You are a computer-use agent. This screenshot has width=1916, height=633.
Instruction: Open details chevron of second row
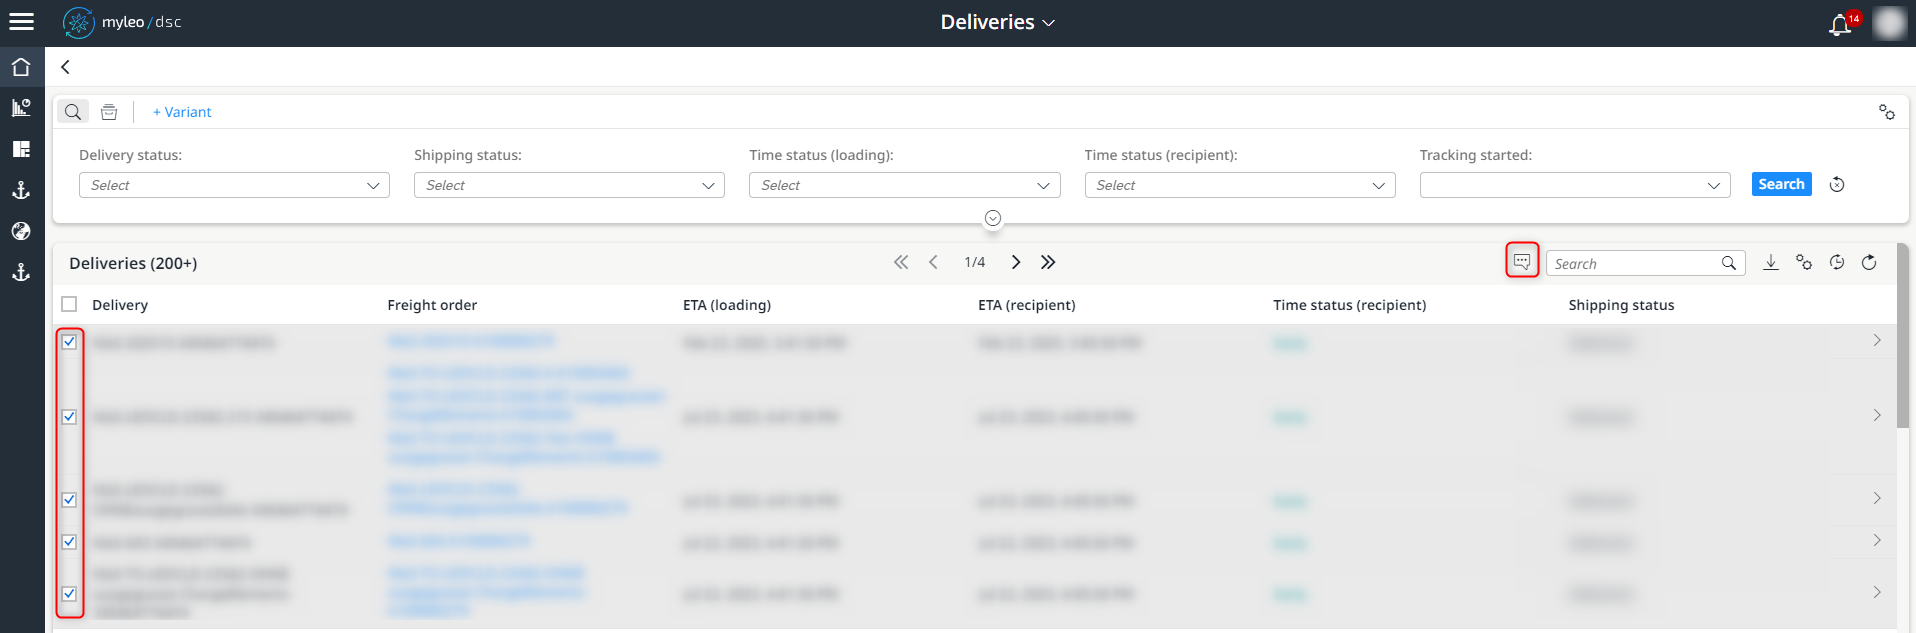coord(1877,415)
